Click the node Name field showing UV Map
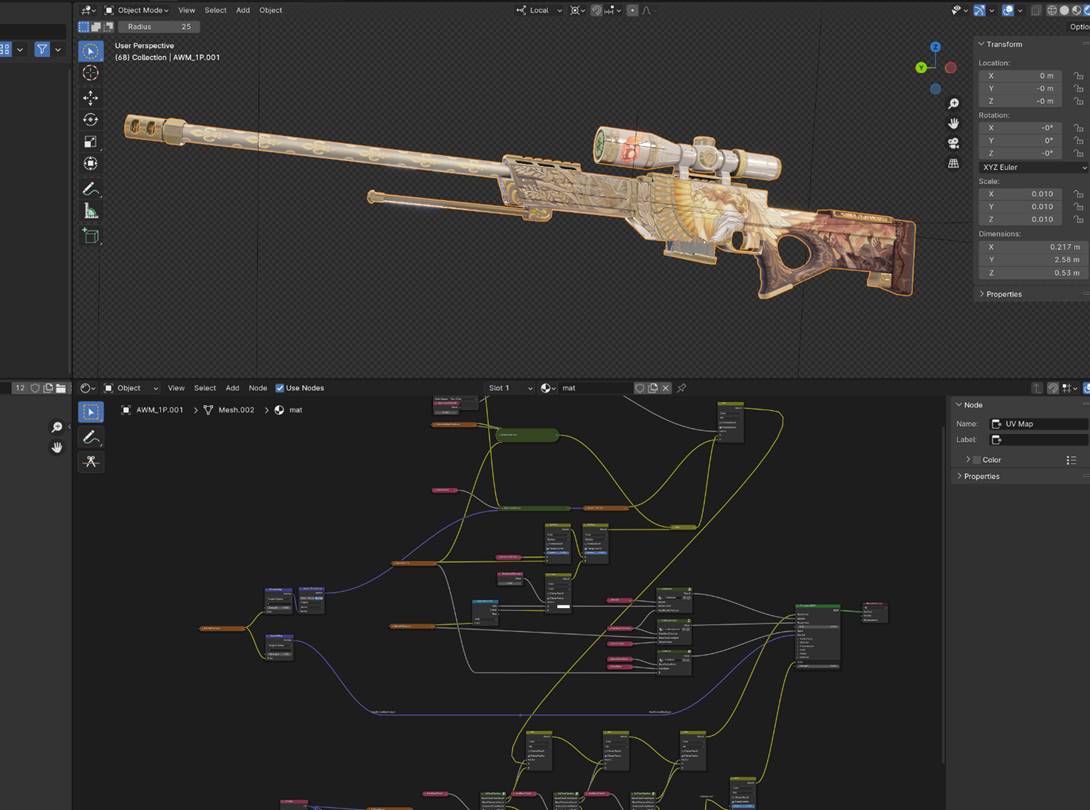Viewport: 1090px width, 810px height. coord(1038,424)
